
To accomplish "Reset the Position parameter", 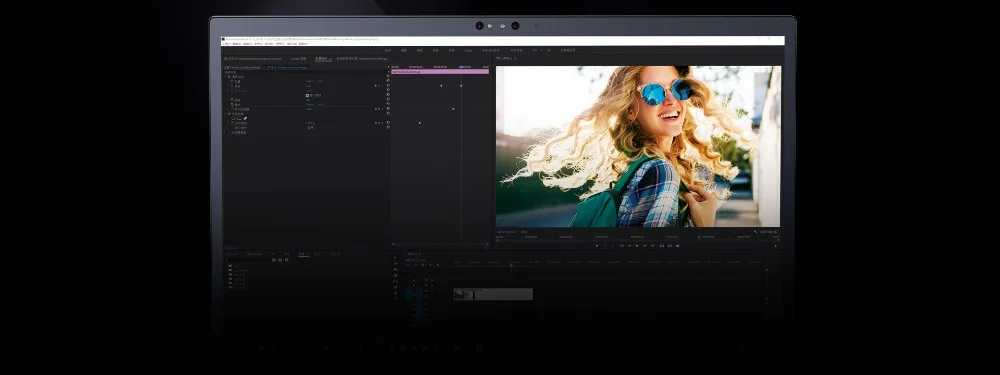I will [388, 81].
